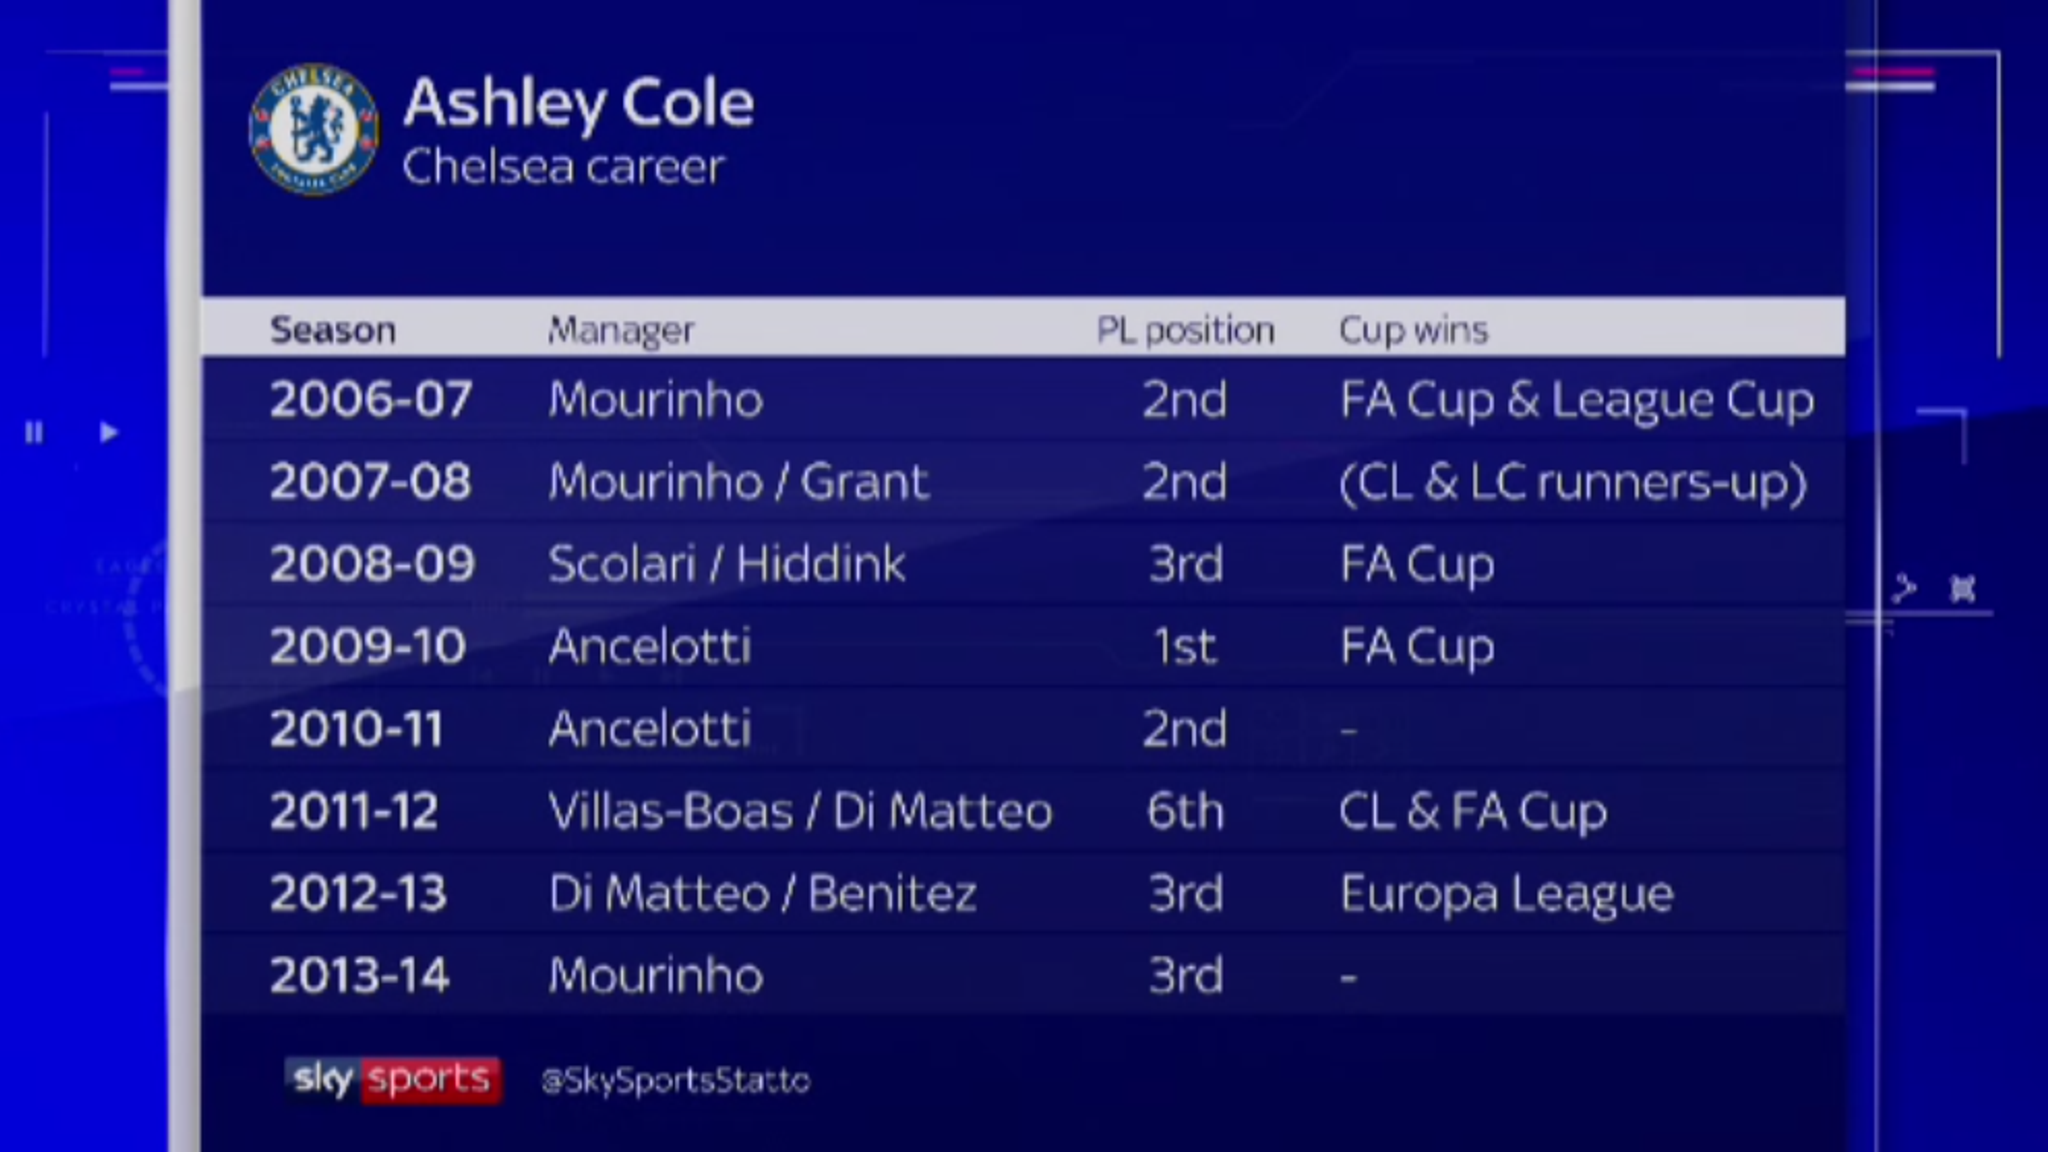Click the play triangle icon
2048x1152 pixels.
pyautogui.click(x=109, y=432)
